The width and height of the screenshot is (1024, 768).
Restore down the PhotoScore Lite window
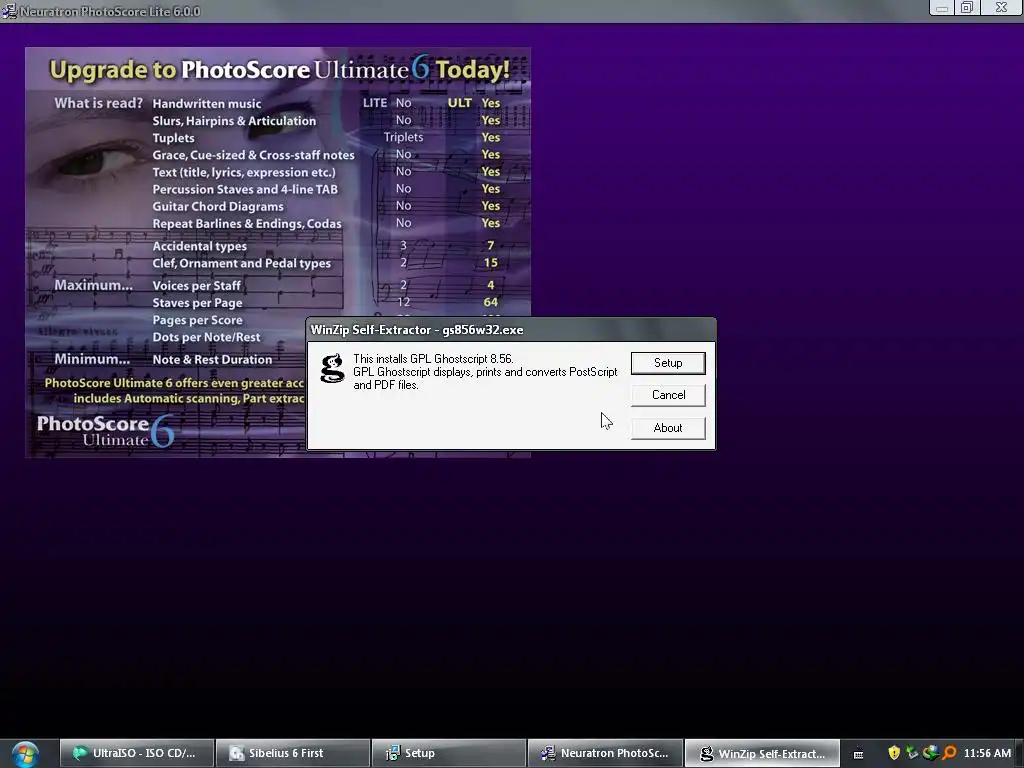pyautogui.click(x=967, y=8)
